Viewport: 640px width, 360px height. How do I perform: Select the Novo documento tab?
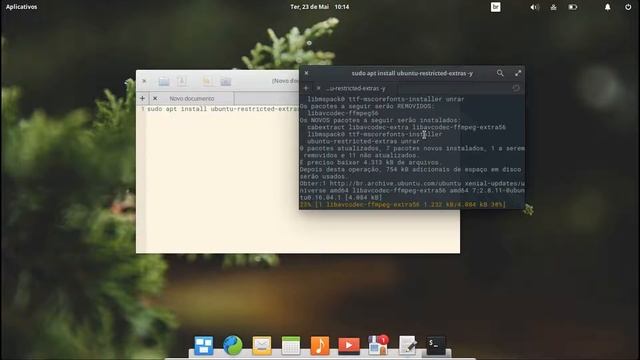point(192,98)
